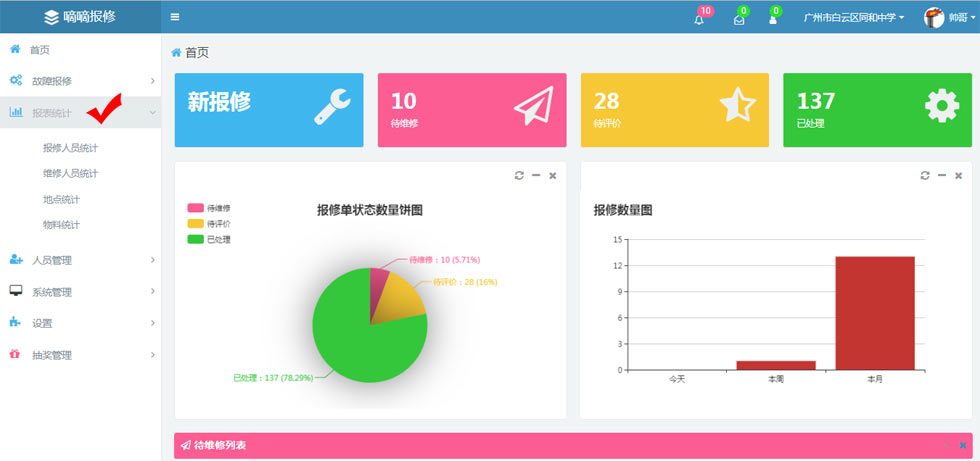Click the 嘀嘀报修 logo
The height and width of the screenshot is (461, 980).
80,17
